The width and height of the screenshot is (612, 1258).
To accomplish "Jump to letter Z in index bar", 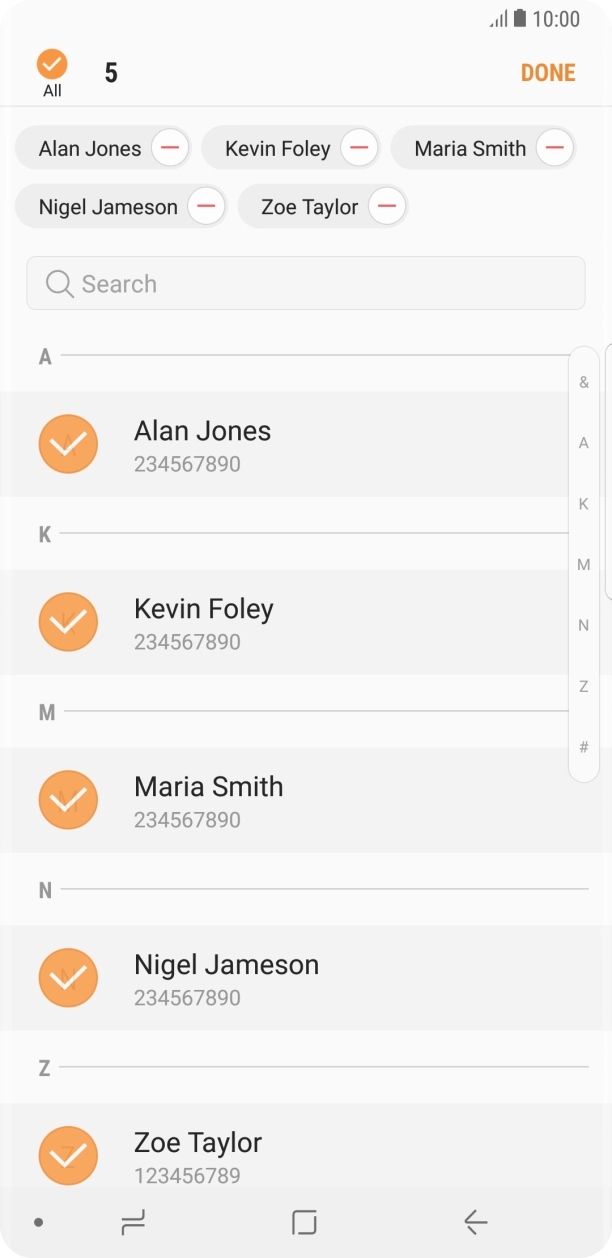I will click(584, 686).
